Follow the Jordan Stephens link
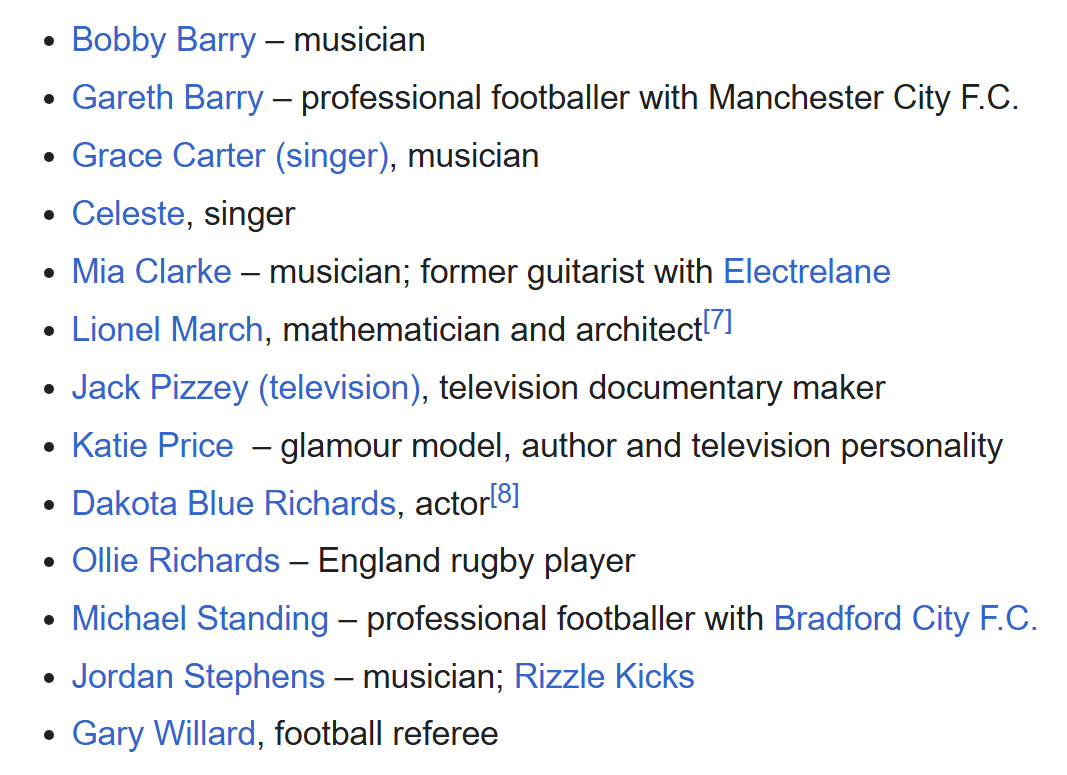This screenshot has height=775, width=1067. 198,677
